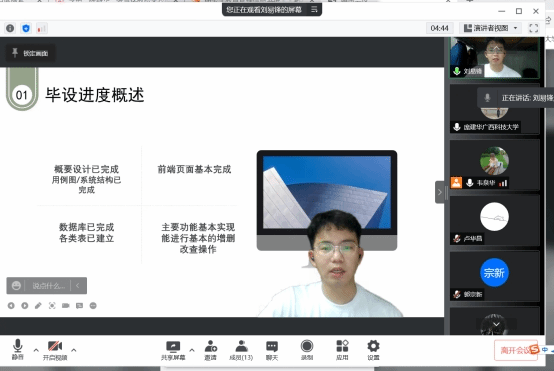Open the 邀请 invite icon
Screen dimensions: 554x371
(211, 350)
